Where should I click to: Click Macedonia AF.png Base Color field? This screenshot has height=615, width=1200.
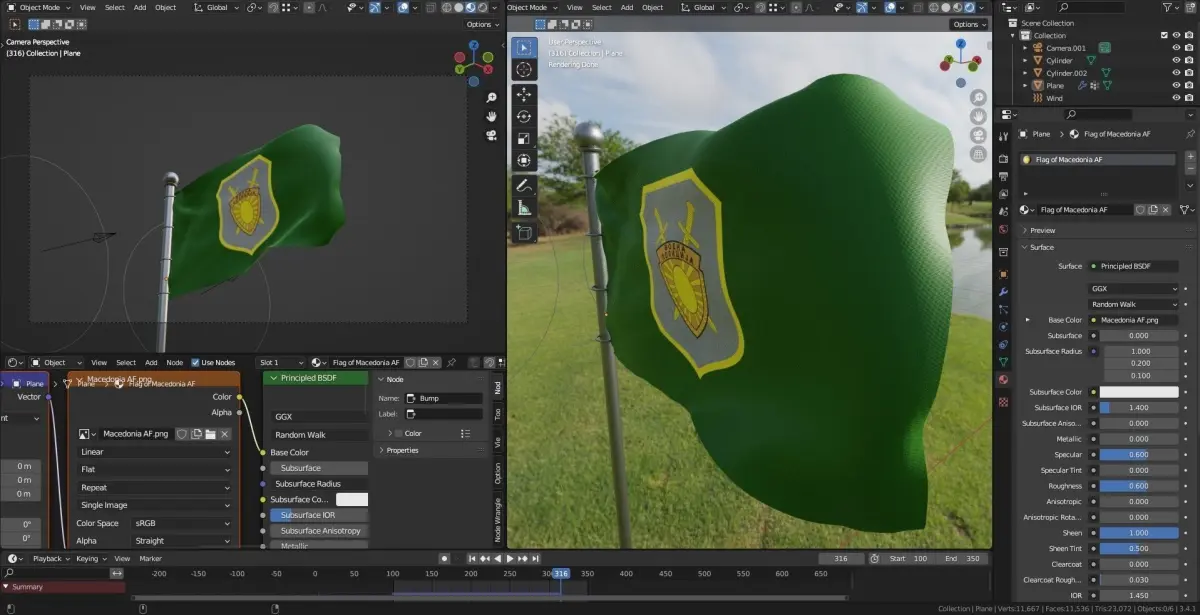(1134, 320)
